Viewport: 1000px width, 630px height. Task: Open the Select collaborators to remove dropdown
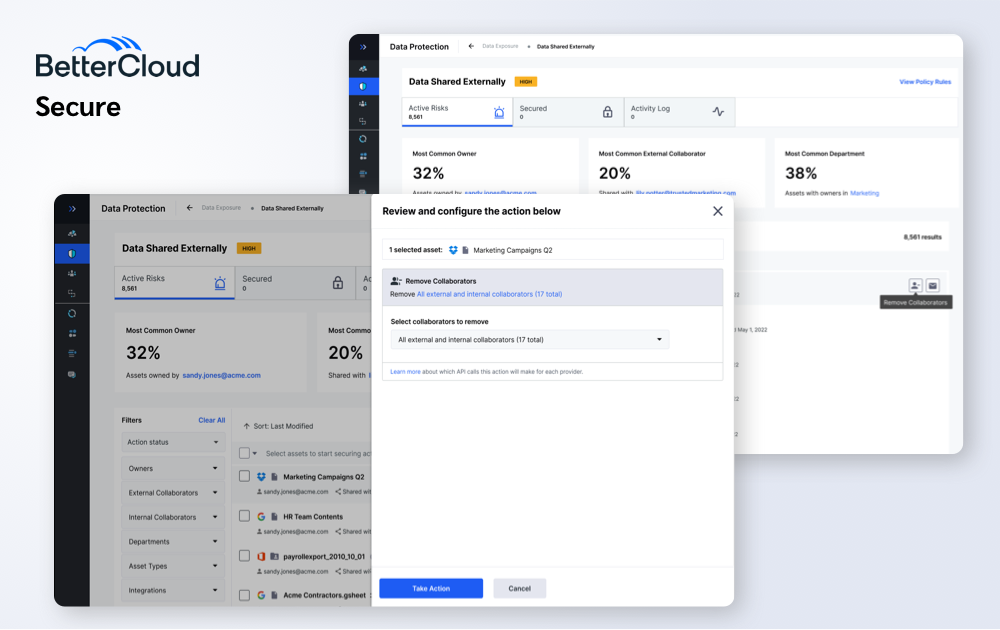(x=530, y=340)
